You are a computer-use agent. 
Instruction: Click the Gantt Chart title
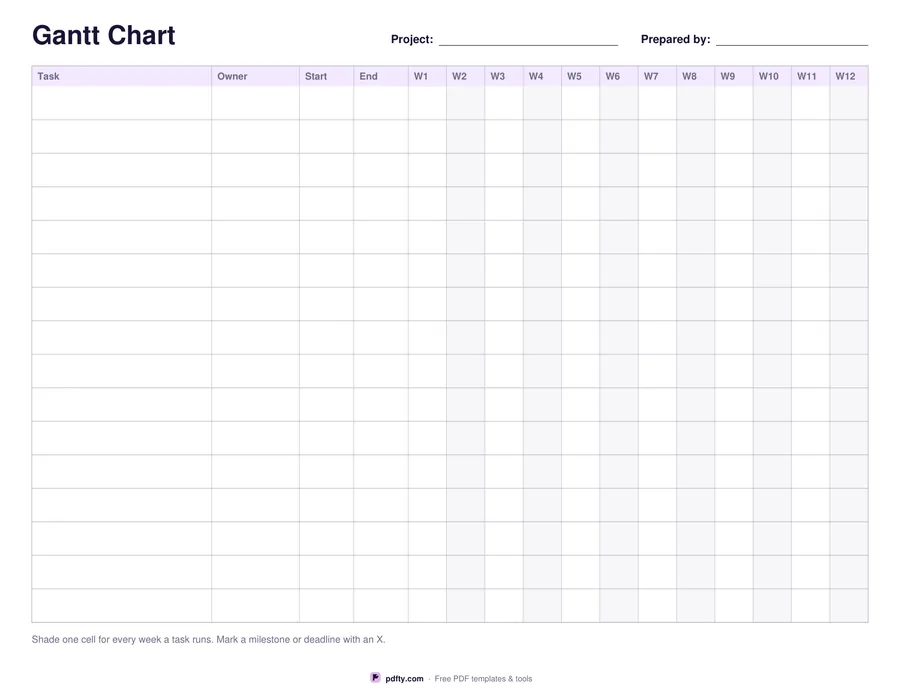103,35
